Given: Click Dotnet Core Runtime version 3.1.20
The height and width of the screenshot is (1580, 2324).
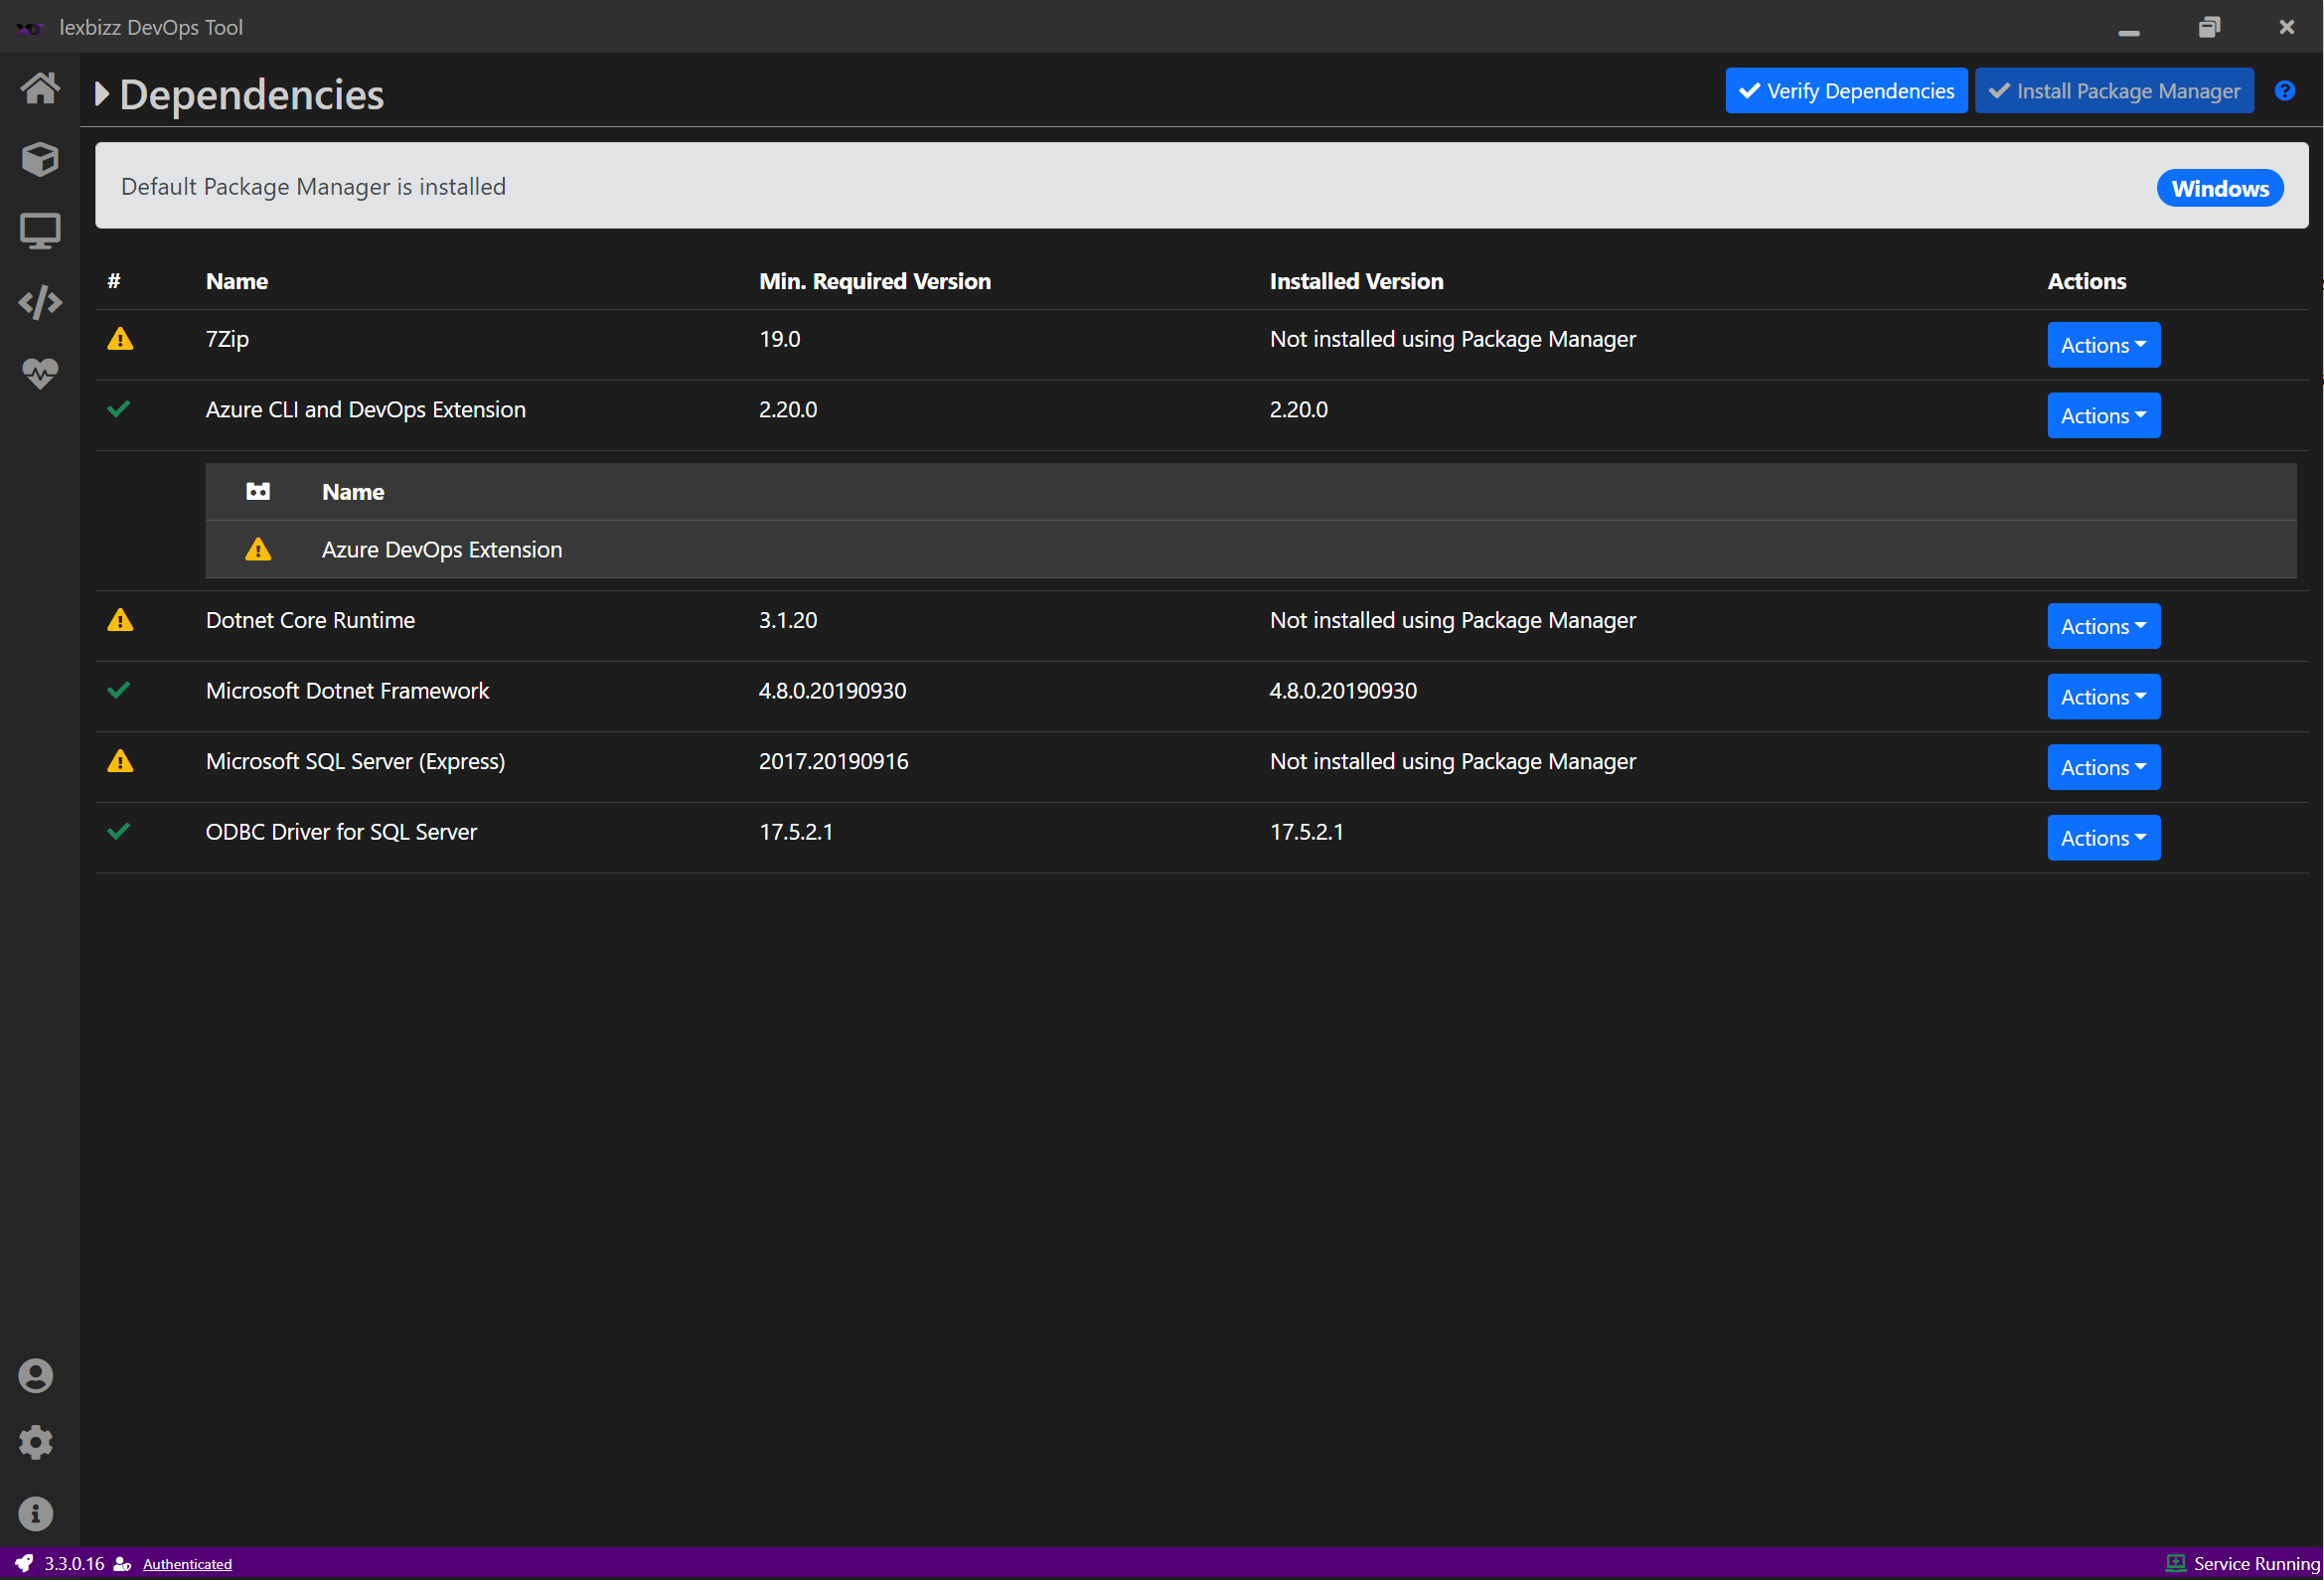Looking at the screenshot, I should (788, 620).
